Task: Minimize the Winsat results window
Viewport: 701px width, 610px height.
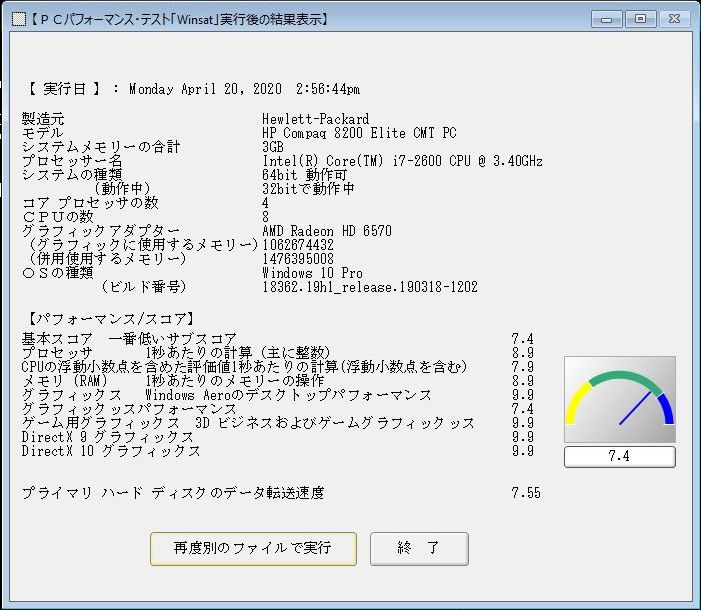Action: pyautogui.click(x=606, y=19)
